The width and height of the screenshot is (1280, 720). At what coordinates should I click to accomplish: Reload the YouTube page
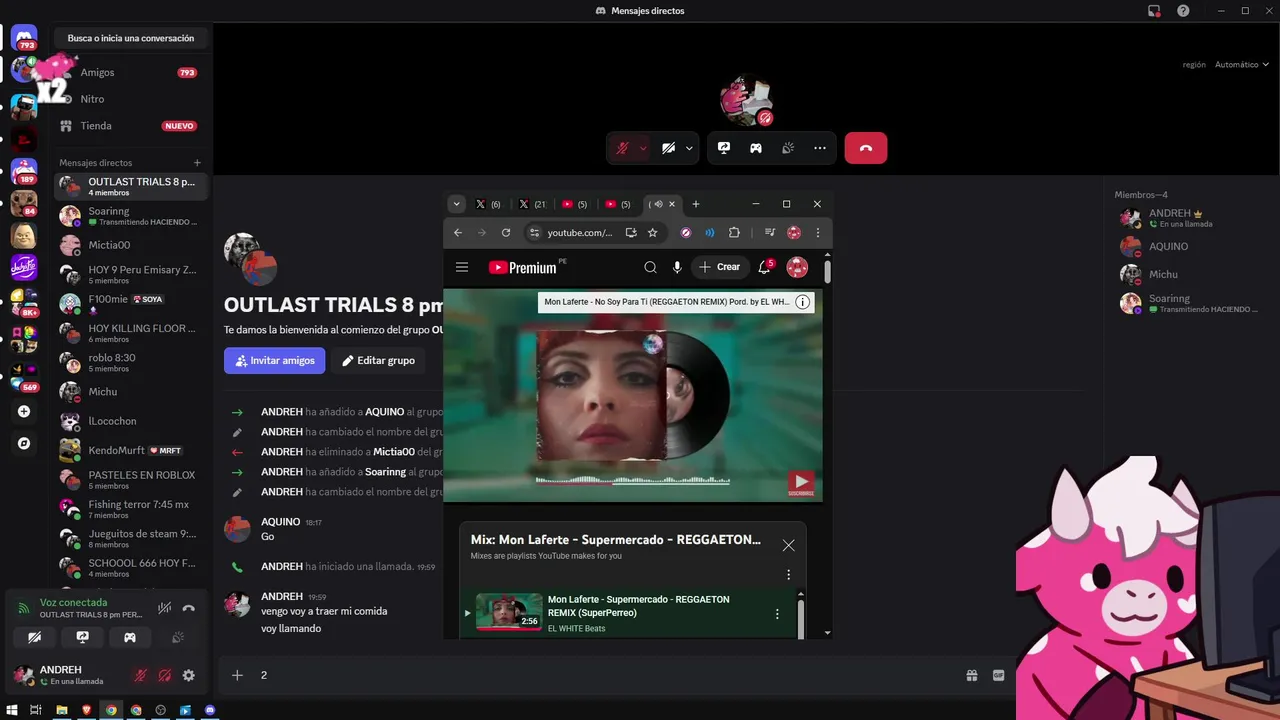point(506,233)
